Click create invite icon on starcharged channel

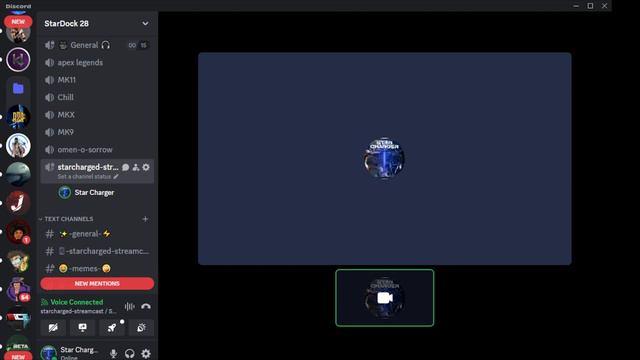click(136, 167)
